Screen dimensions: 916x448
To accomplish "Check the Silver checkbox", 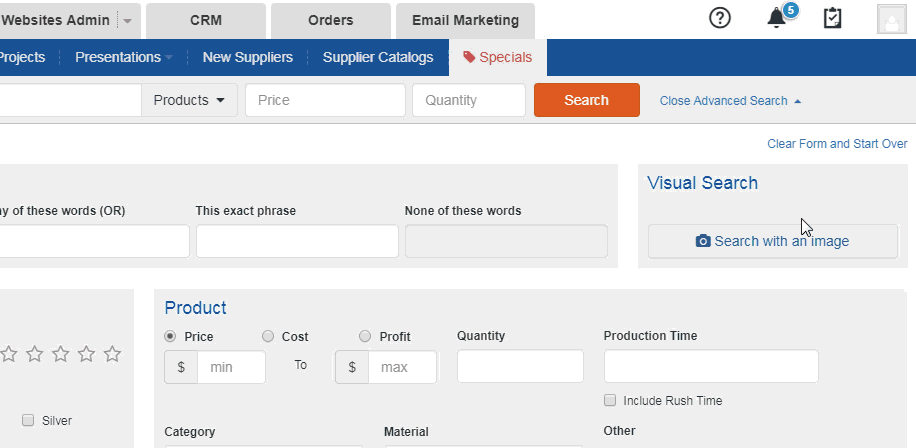I will coord(28,420).
